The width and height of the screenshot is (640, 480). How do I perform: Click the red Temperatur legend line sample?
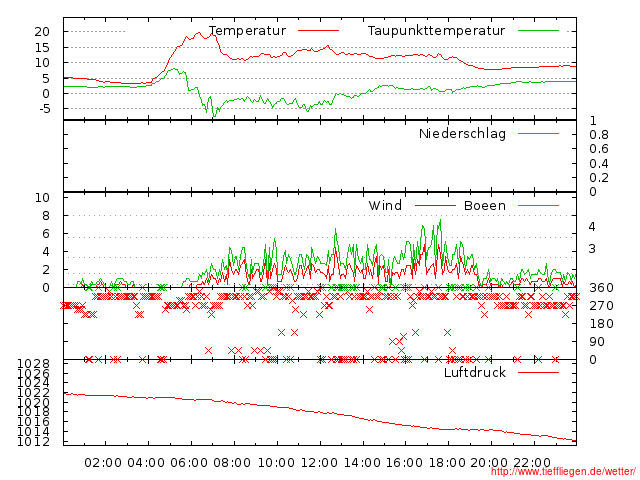pyautogui.click(x=318, y=31)
